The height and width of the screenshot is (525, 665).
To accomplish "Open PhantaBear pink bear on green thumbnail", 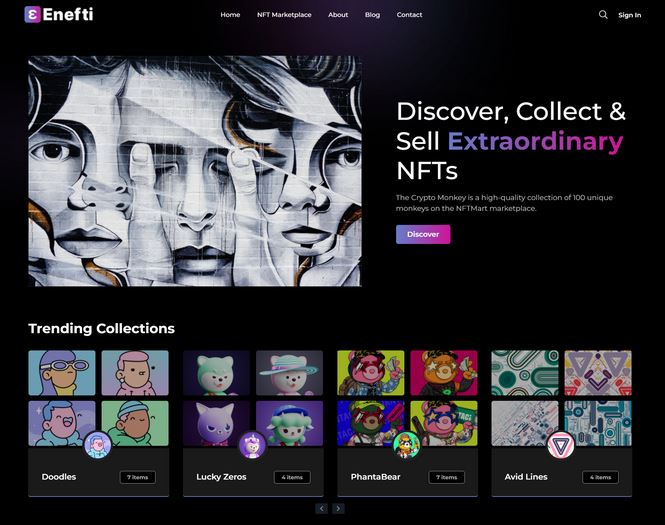I will pyautogui.click(x=371, y=373).
